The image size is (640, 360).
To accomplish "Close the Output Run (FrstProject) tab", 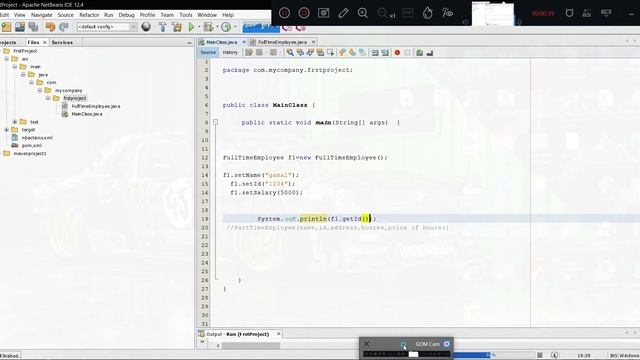I will pos(279,334).
